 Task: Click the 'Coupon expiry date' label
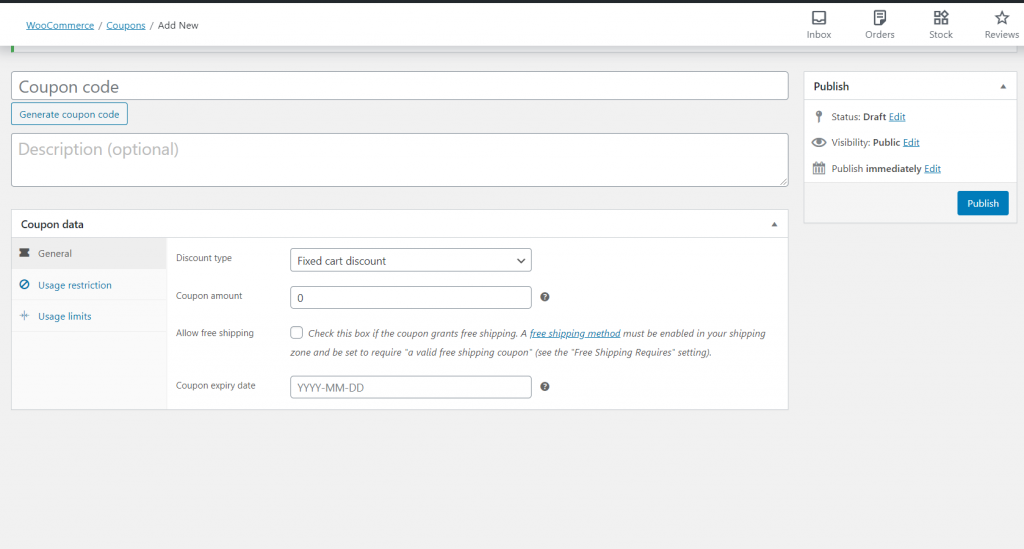(216, 386)
